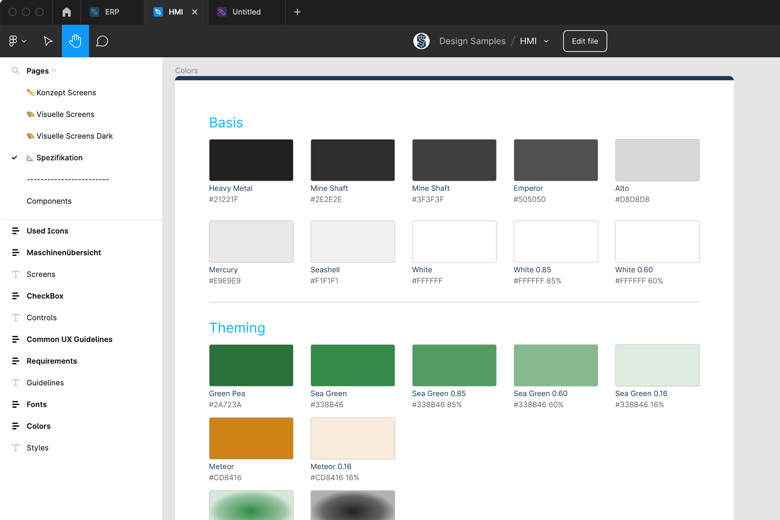The height and width of the screenshot is (520, 780).
Task: Click the Sea Green 0.60 swatch
Action: [556, 365]
